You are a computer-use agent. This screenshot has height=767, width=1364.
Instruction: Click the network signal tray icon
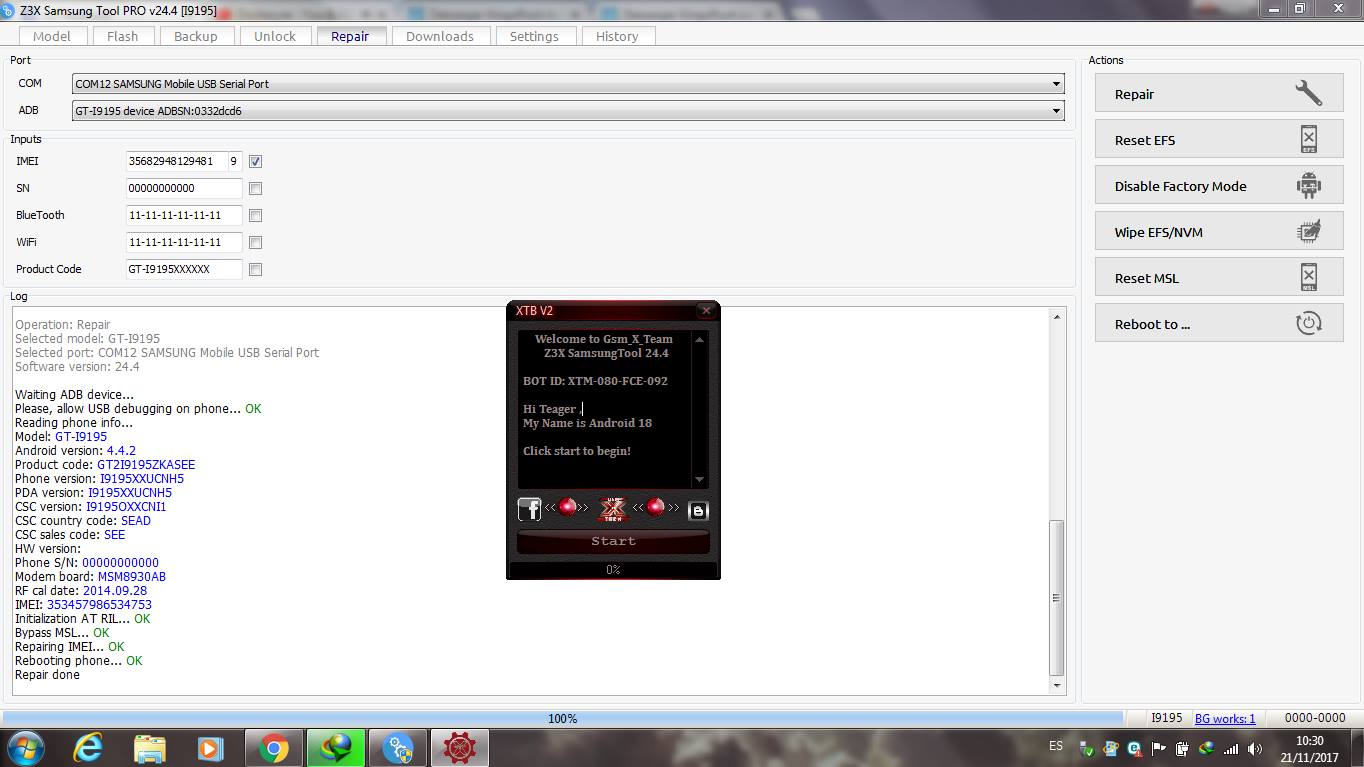1231,749
